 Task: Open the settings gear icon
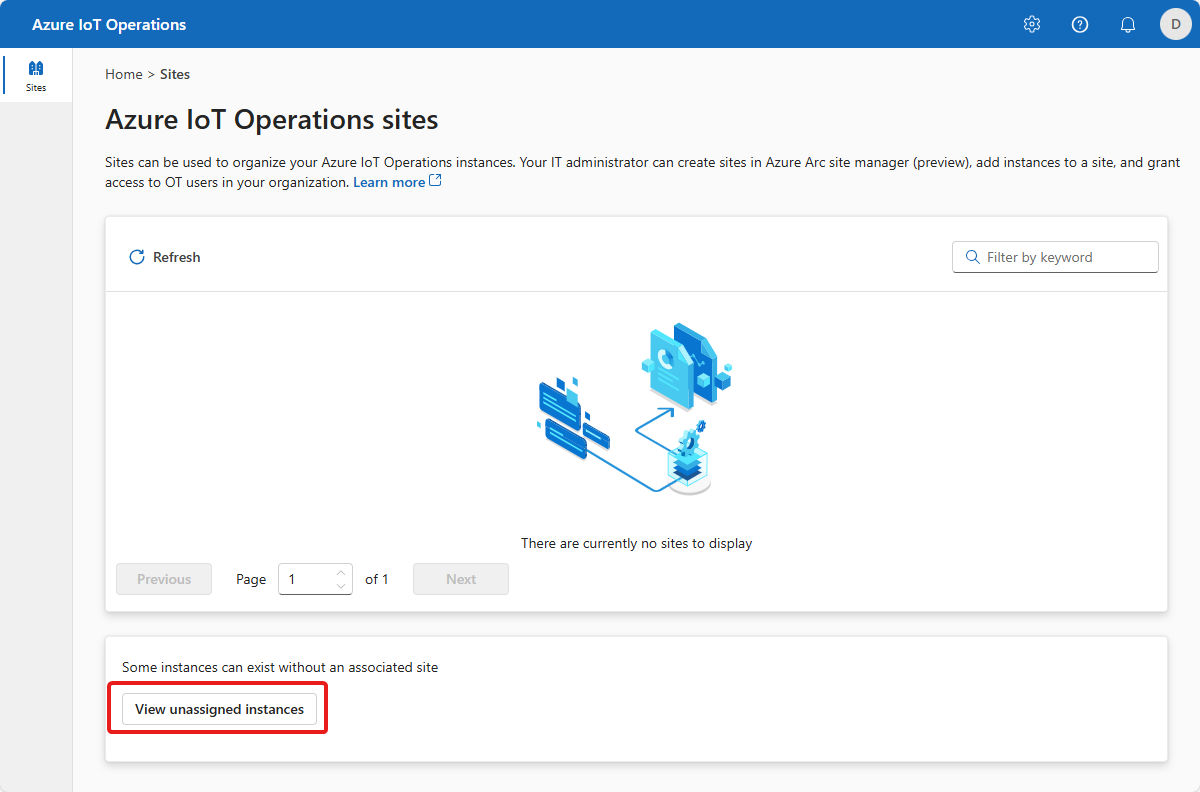(x=1032, y=24)
